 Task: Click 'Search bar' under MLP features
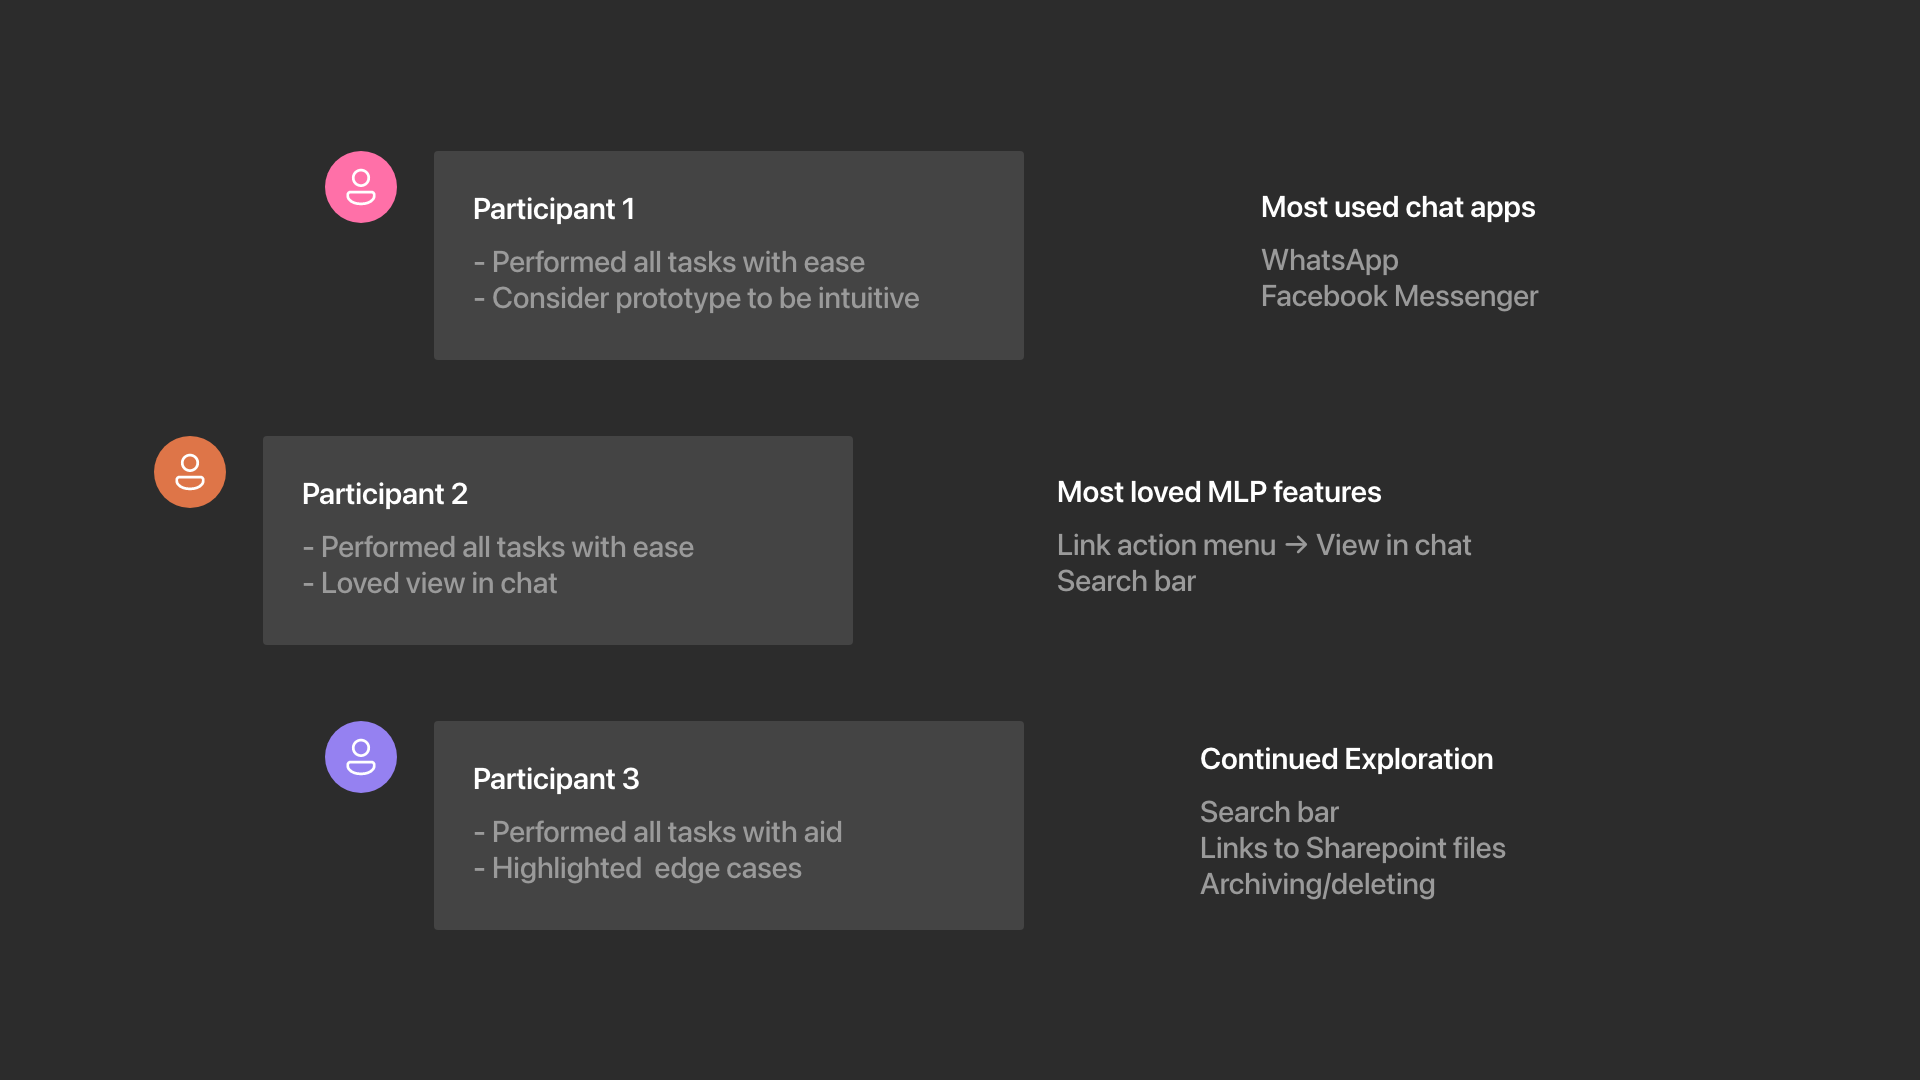[x=1126, y=581]
